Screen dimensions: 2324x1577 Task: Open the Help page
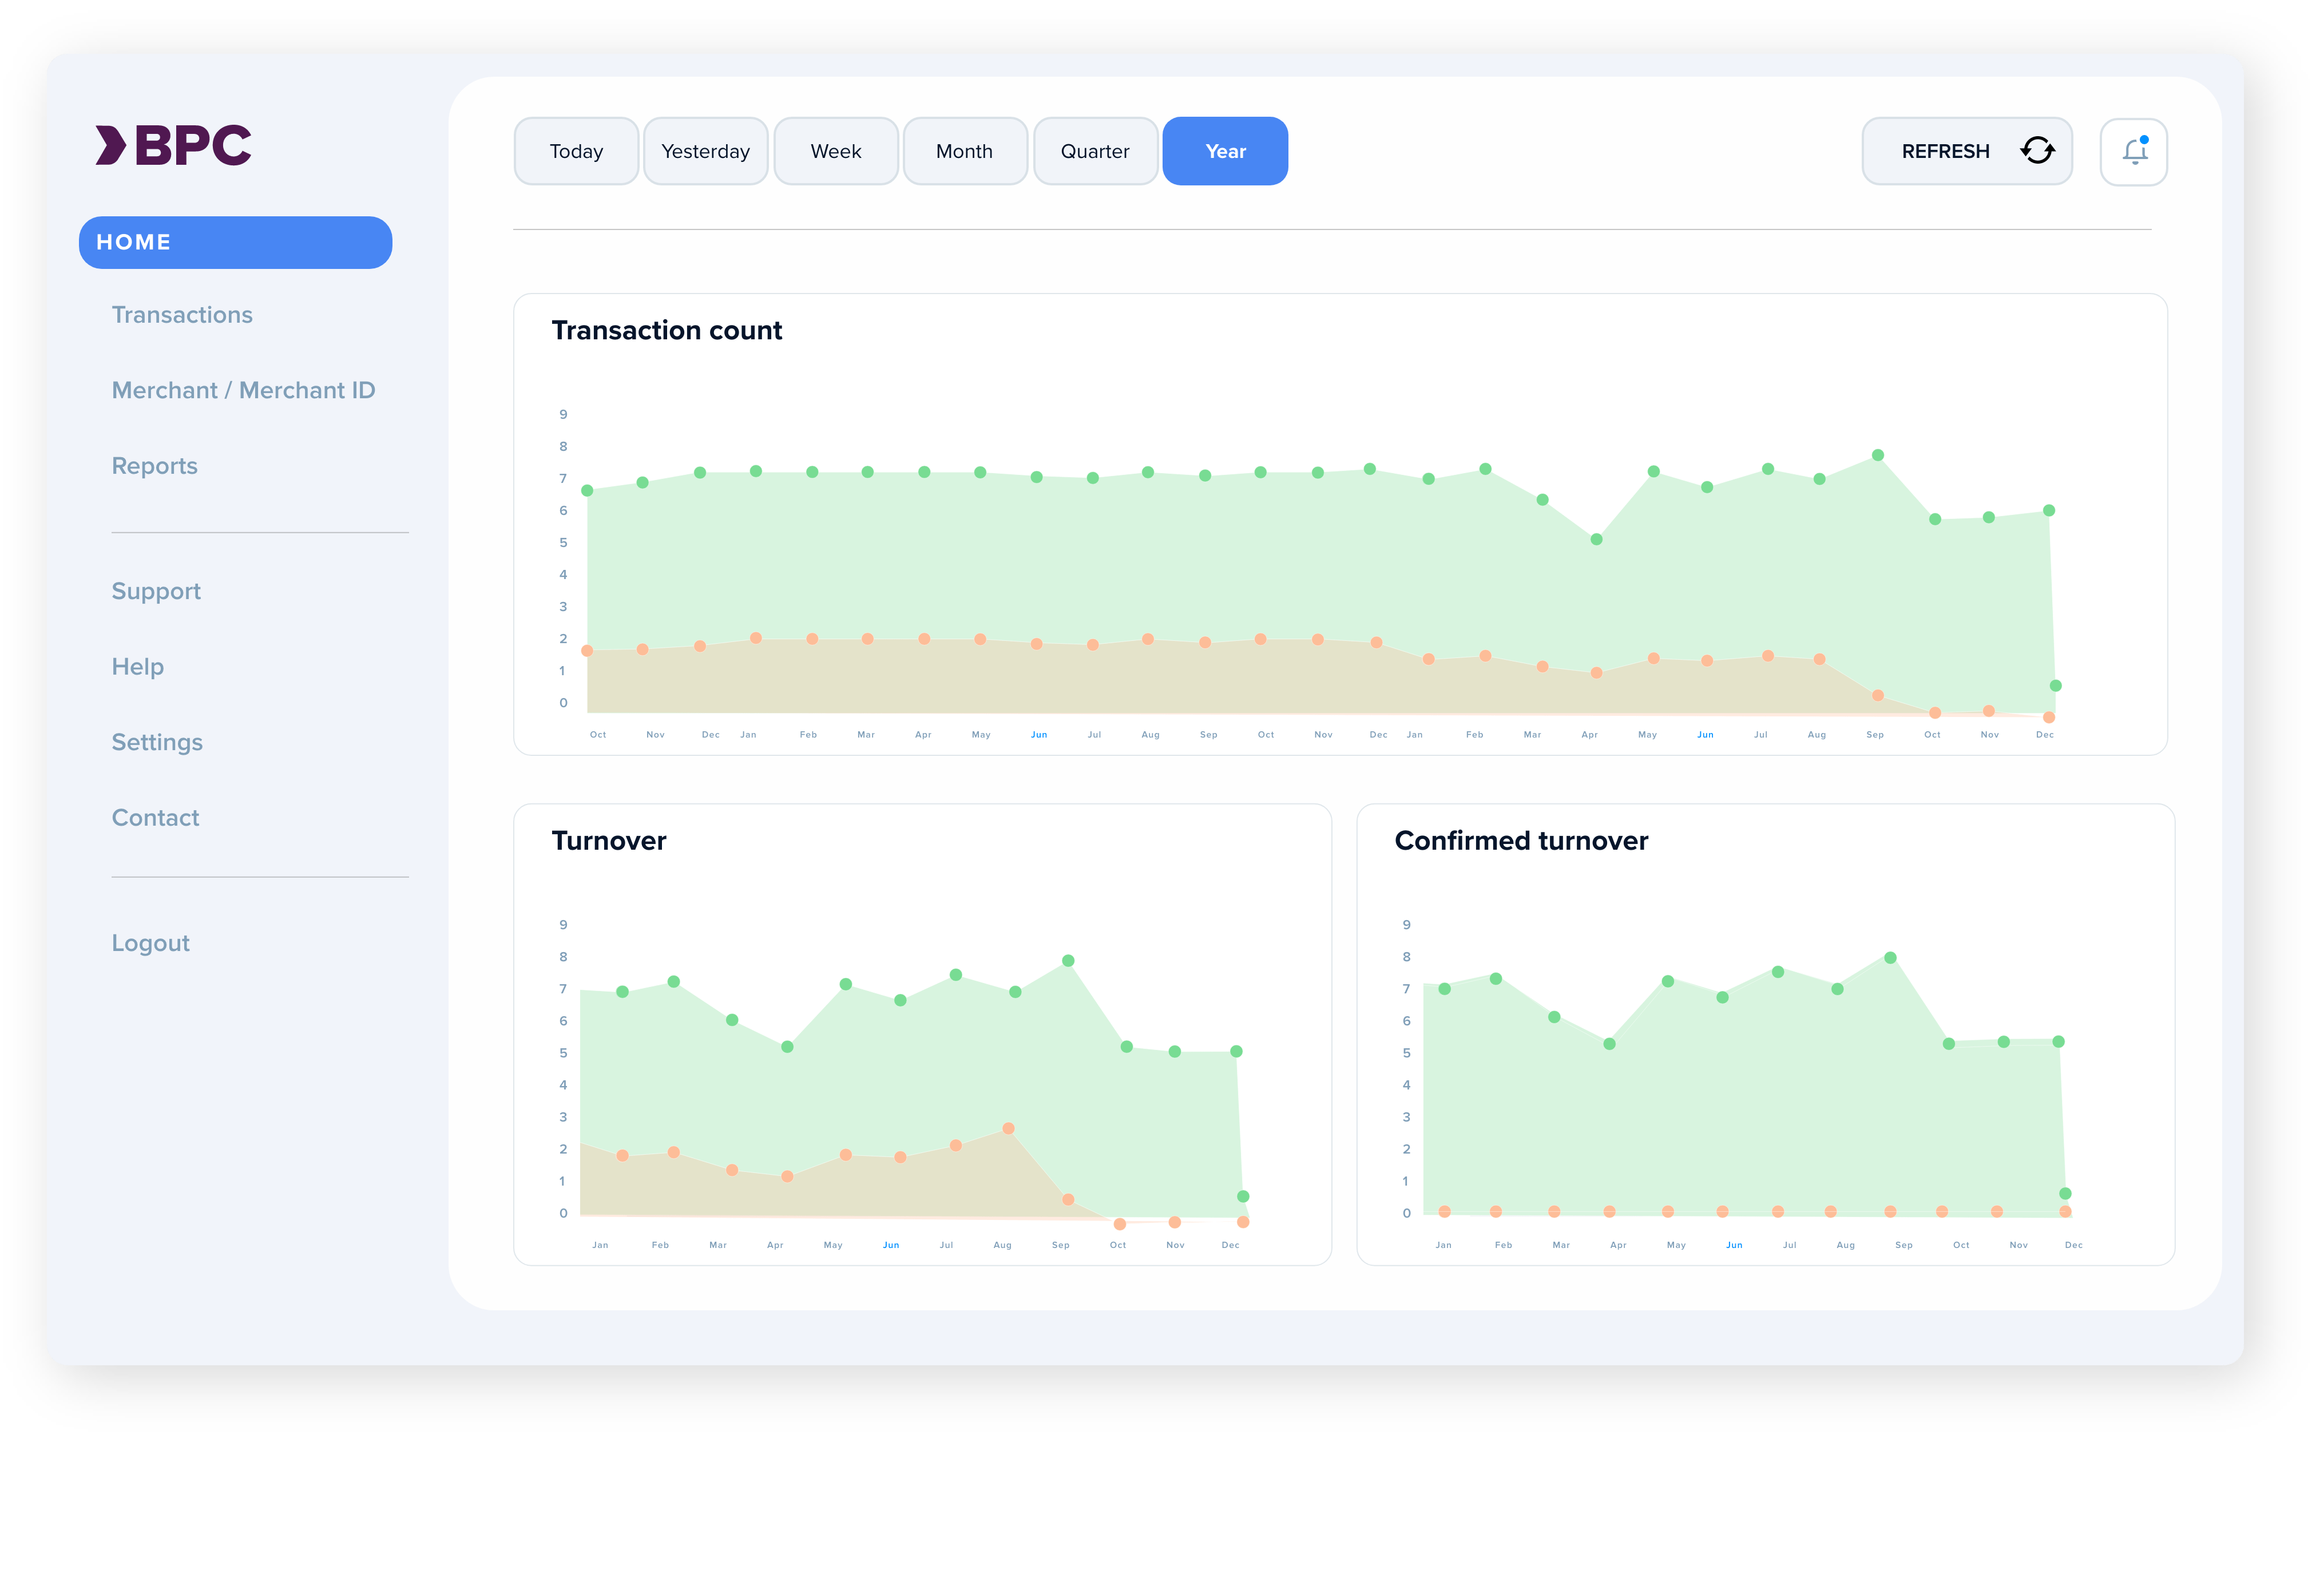pos(137,667)
